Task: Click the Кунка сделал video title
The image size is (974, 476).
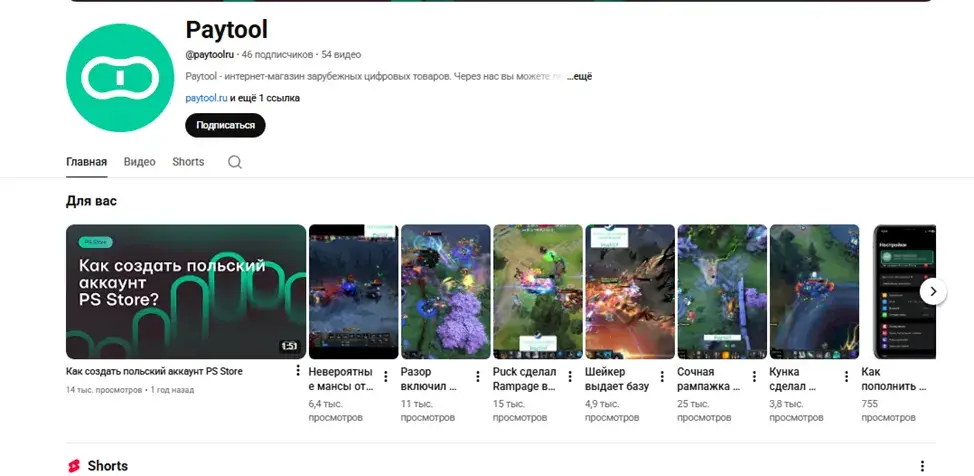Action: 793,379
